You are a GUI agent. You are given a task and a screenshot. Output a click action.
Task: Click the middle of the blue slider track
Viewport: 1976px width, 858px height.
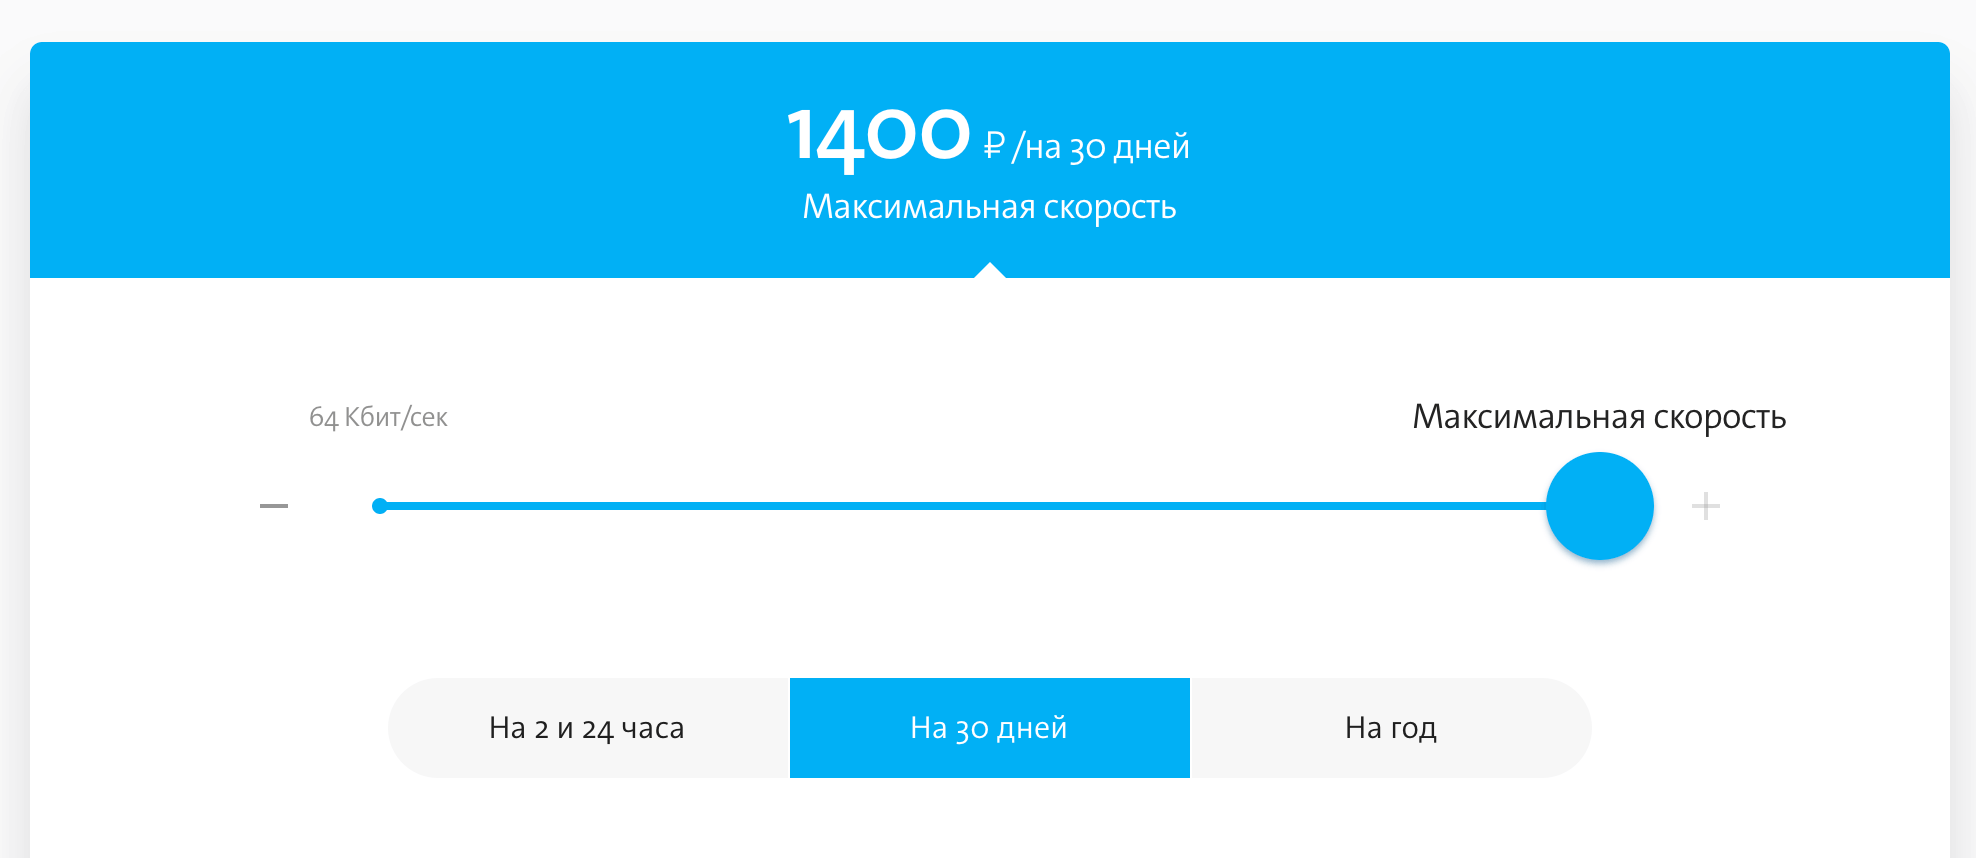tap(960, 506)
